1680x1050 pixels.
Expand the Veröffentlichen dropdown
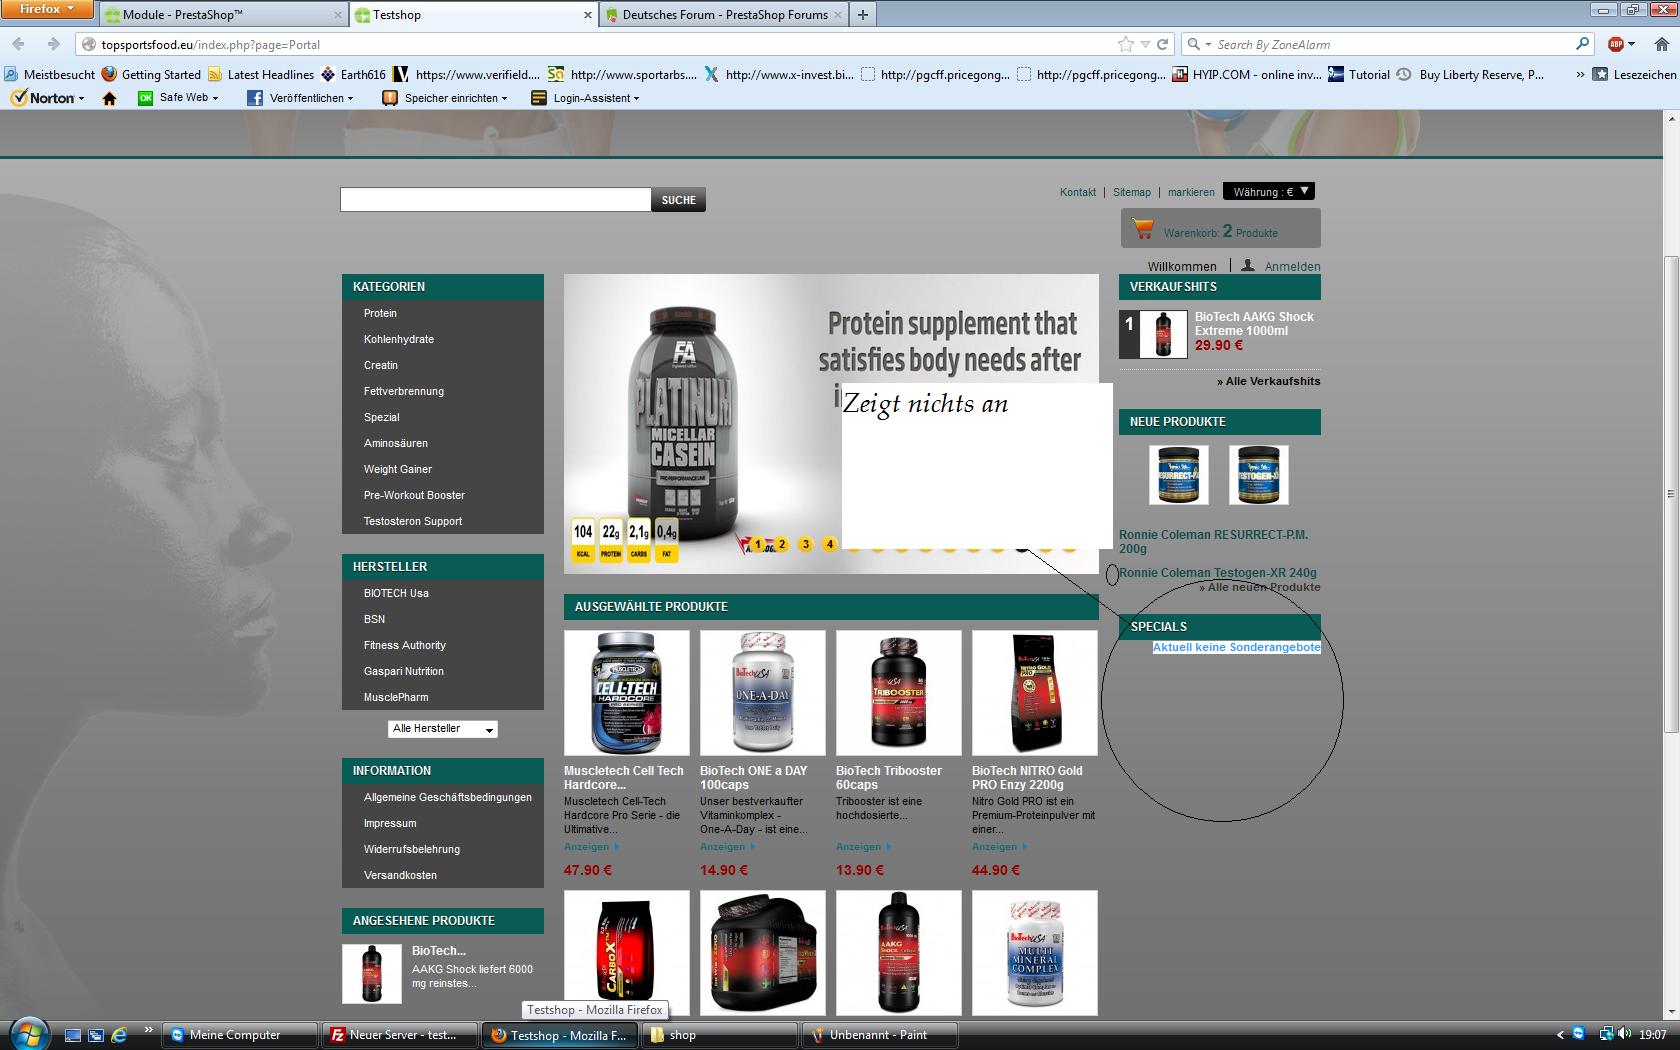(x=350, y=98)
